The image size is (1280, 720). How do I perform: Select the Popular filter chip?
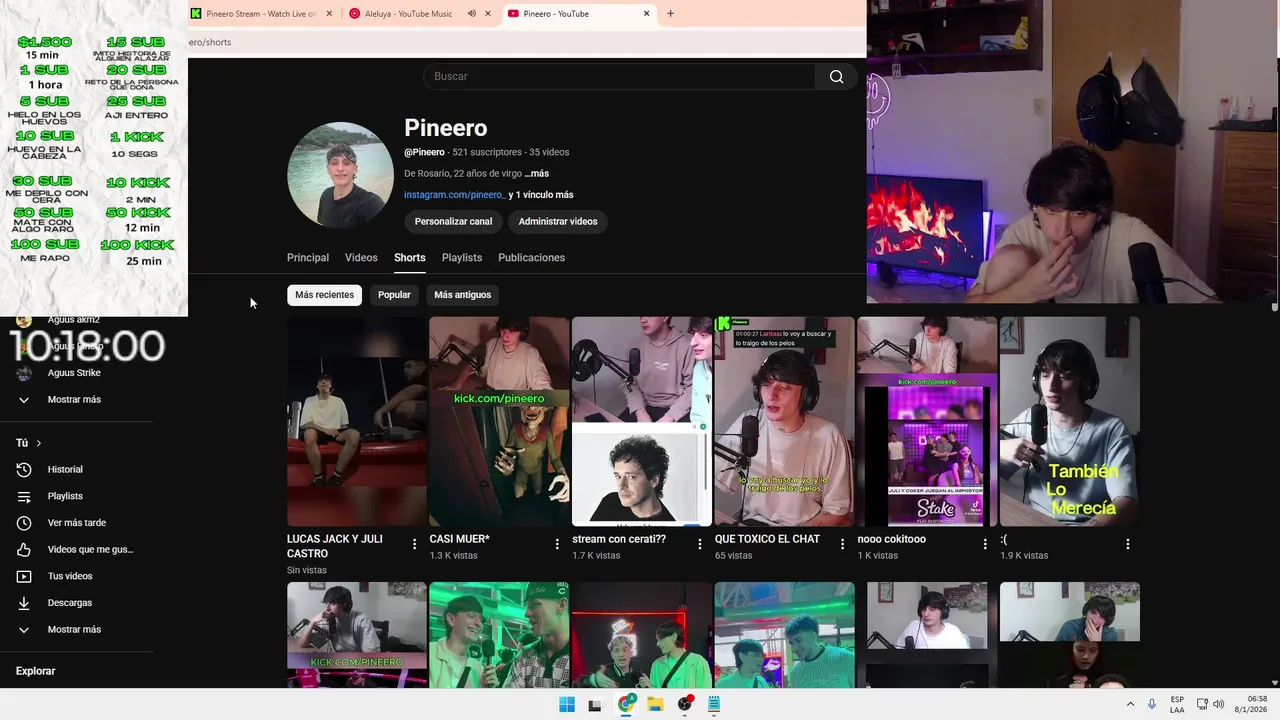(394, 295)
